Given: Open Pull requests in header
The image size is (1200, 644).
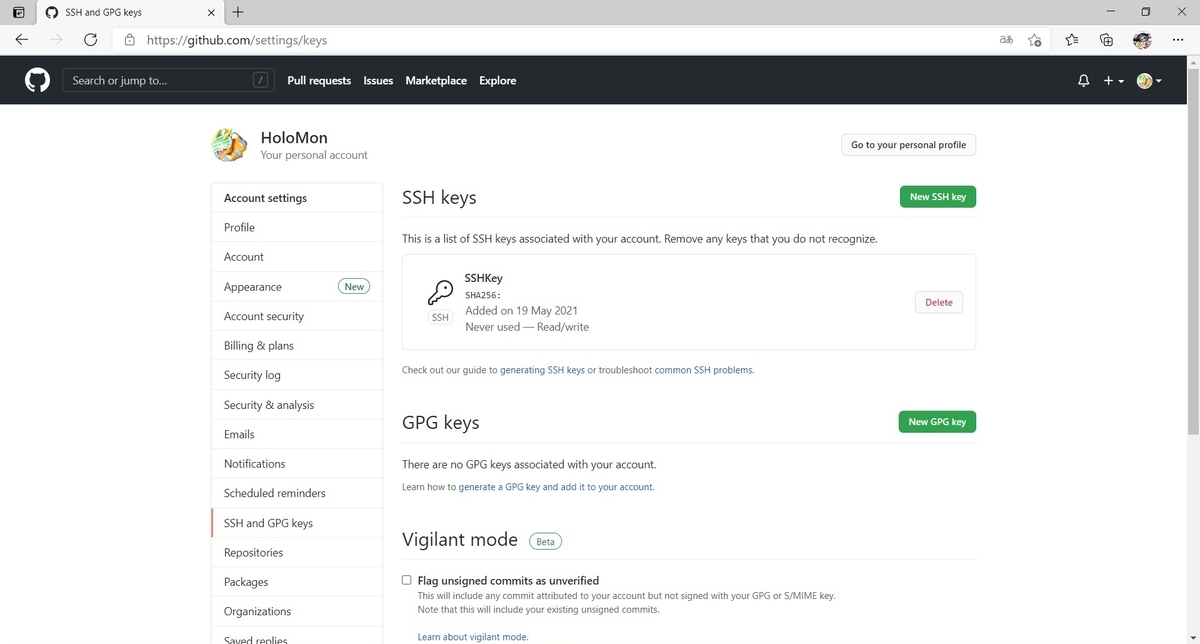Looking at the screenshot, I should pyautogui.click(x=319, y=81).
